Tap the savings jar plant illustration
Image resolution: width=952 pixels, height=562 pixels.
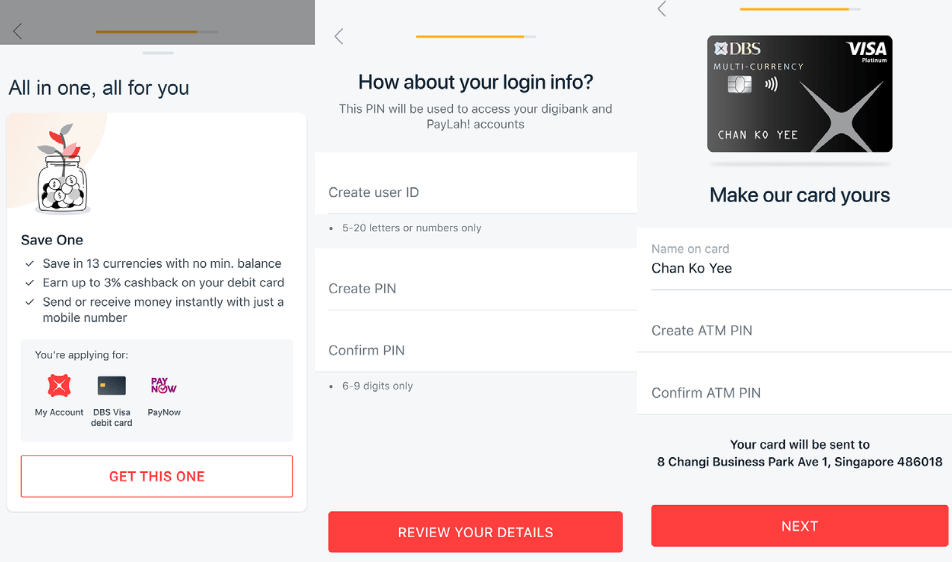tap(62, 170)
